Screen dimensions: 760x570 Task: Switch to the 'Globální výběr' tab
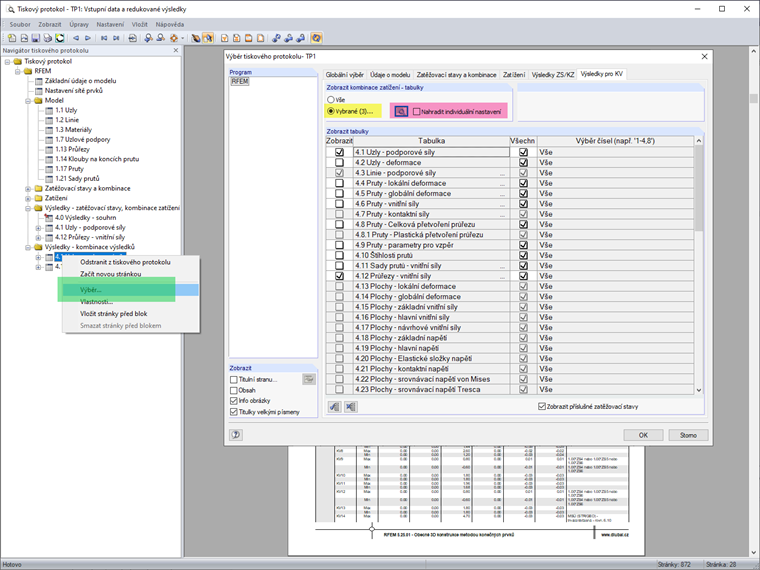tap(344, 75)
